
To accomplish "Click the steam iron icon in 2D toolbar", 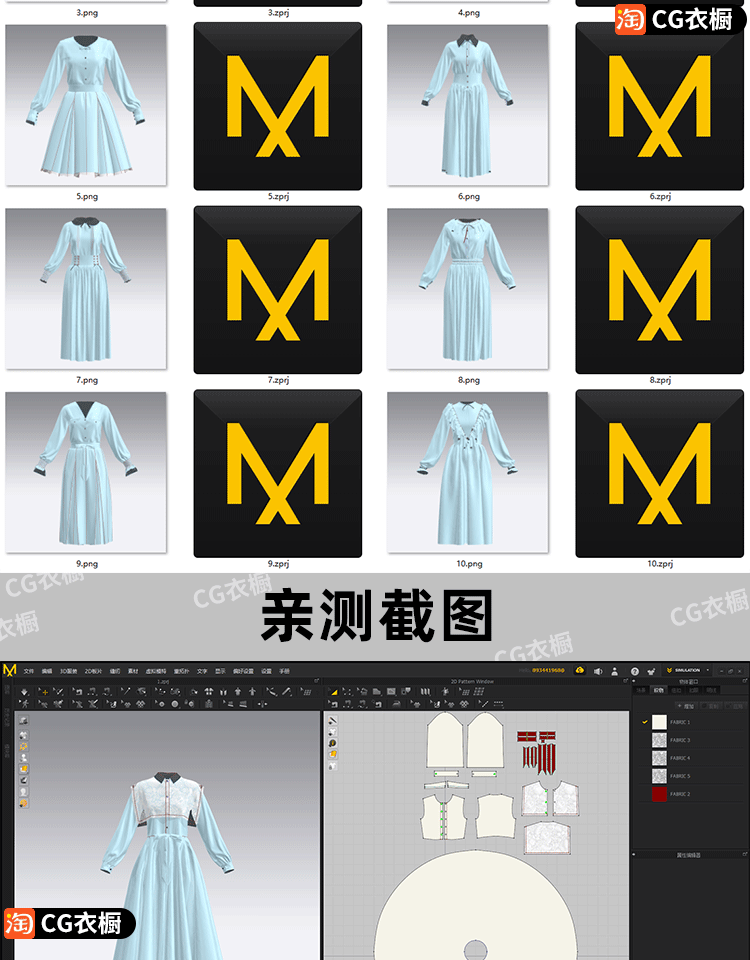I will pos(397,704).
